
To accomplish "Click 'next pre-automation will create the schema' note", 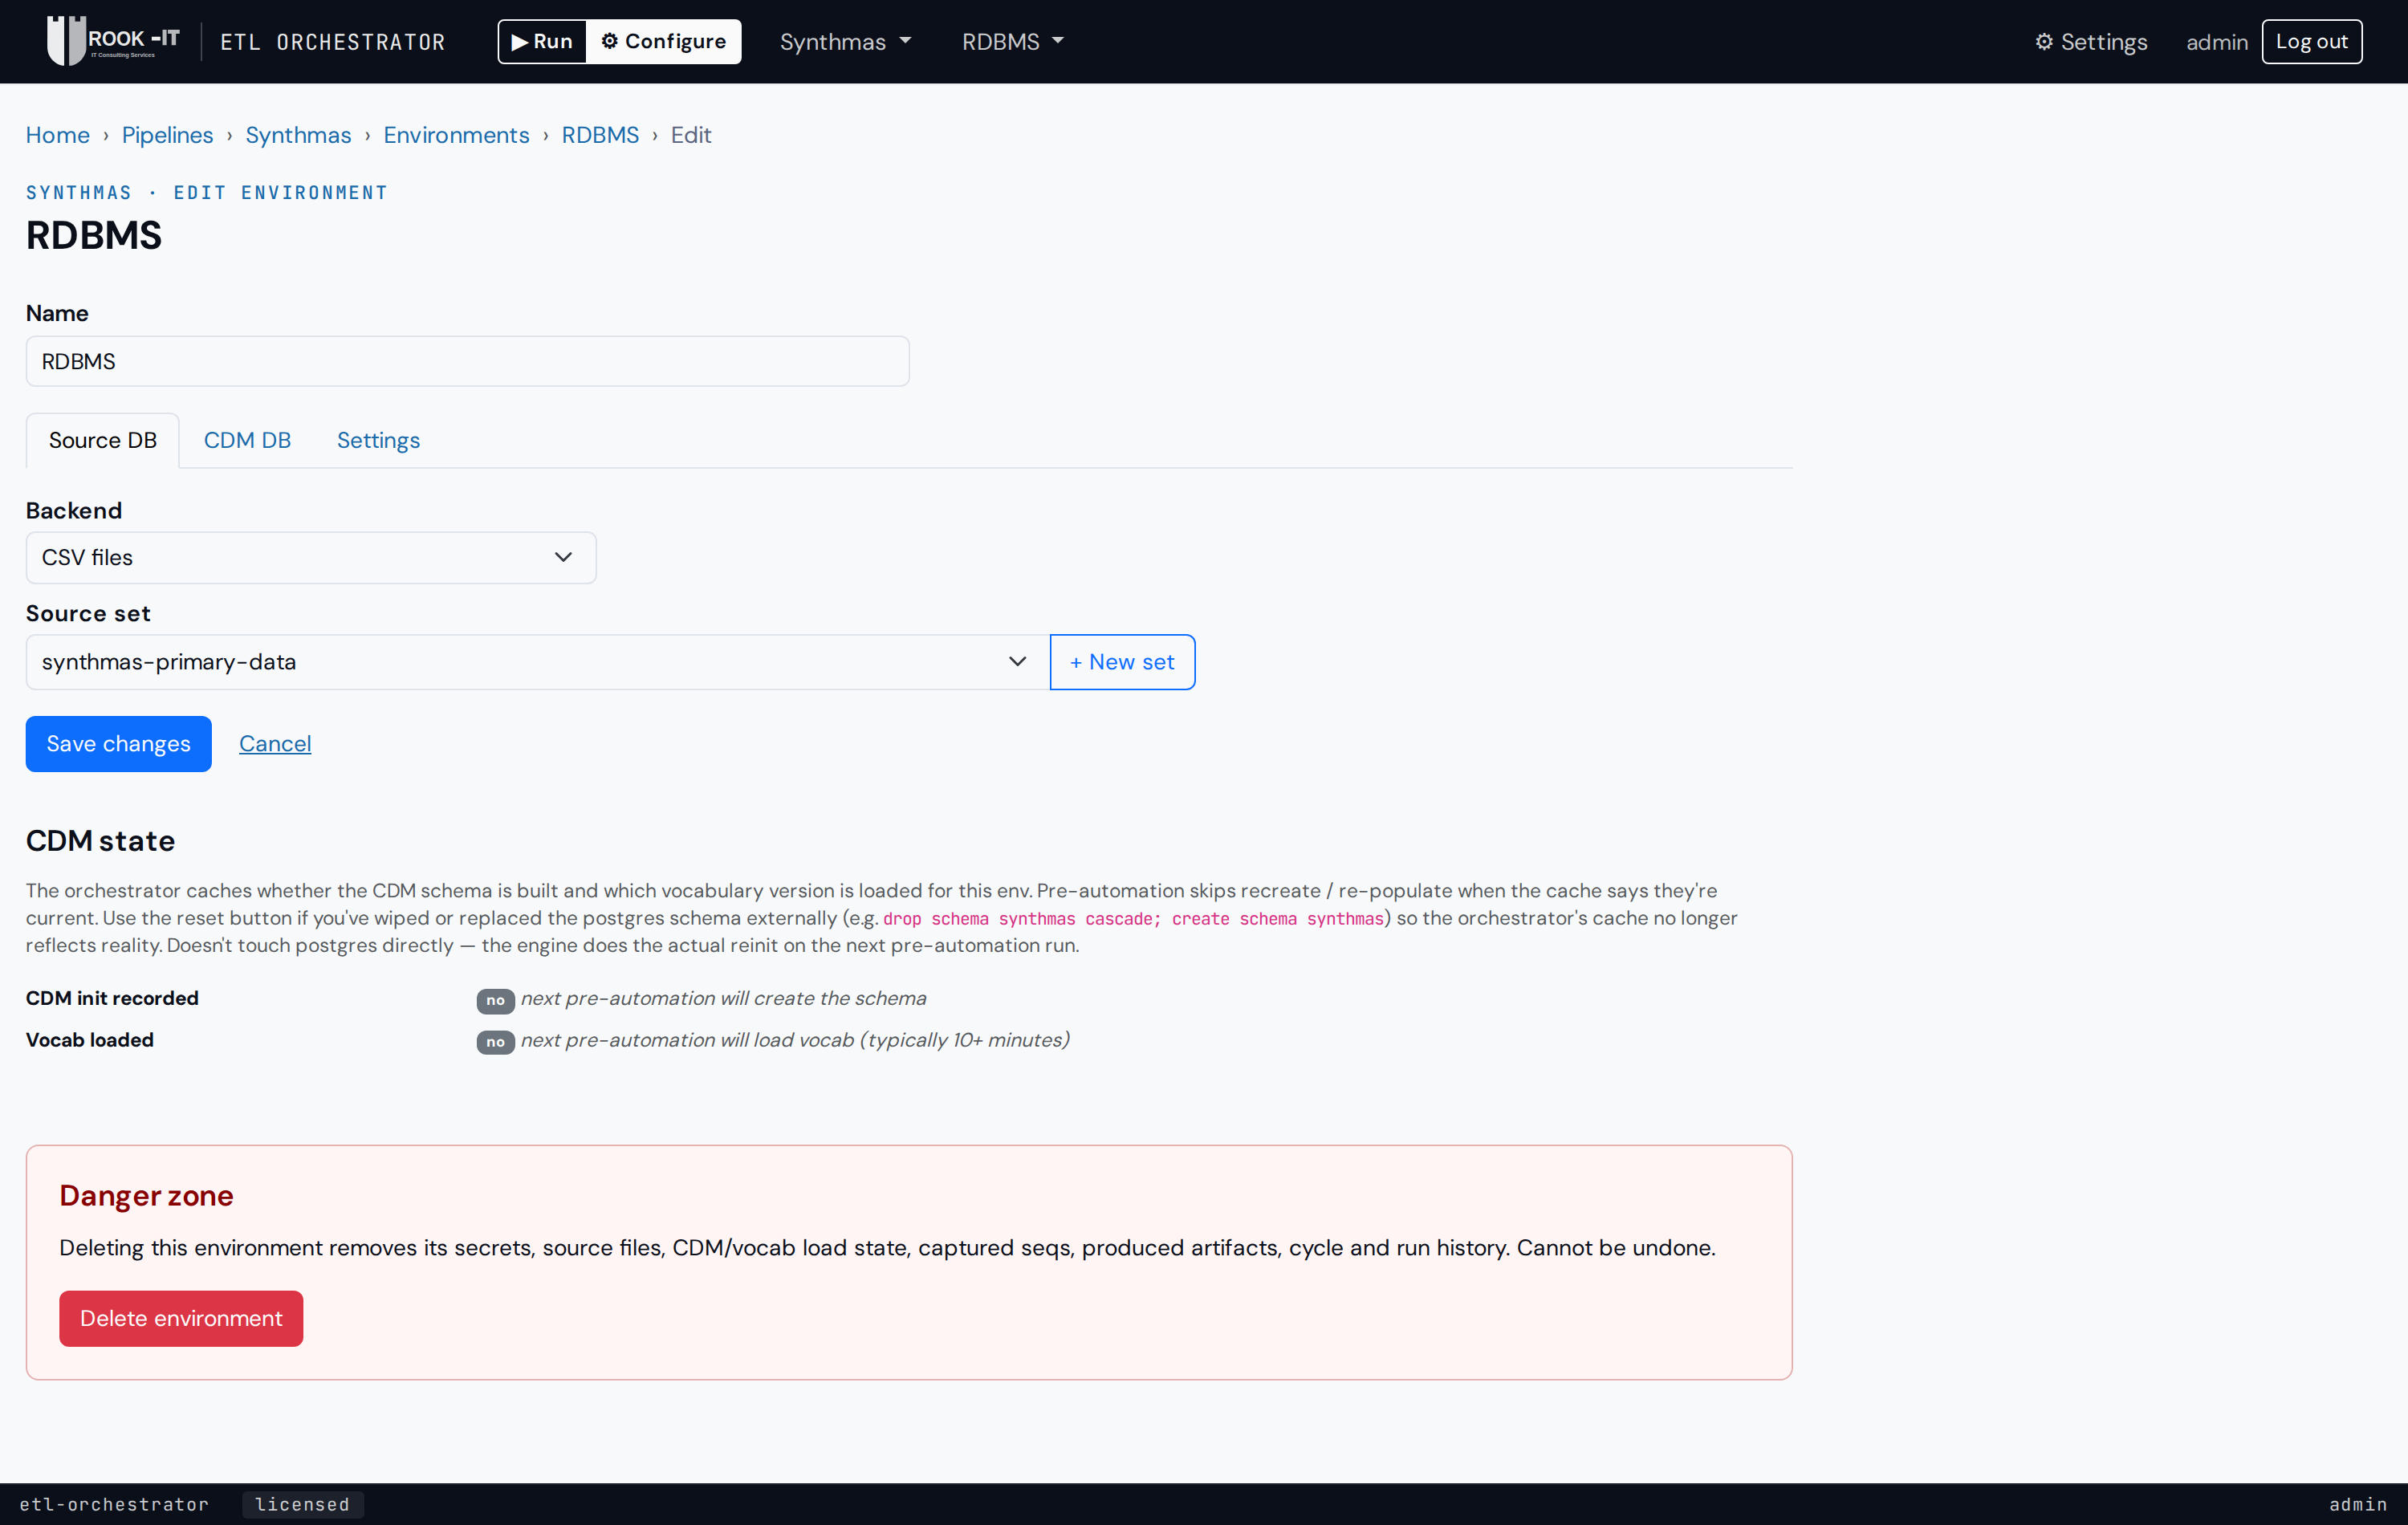I will coord(723,998).
